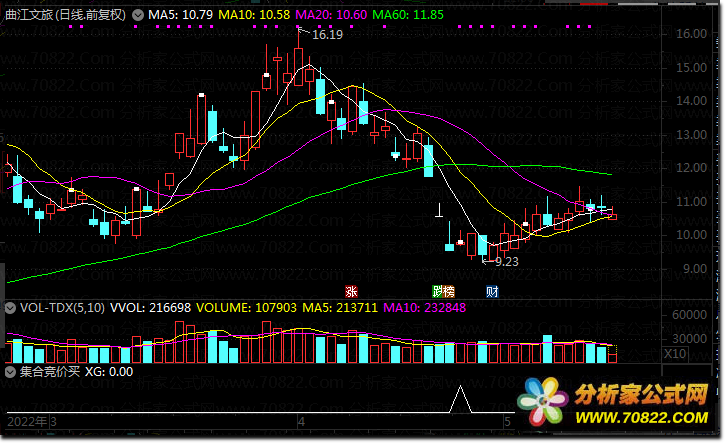Click the MA10: 10.58 label
This screenshot has height=443, width=726.
pos(254,15)
